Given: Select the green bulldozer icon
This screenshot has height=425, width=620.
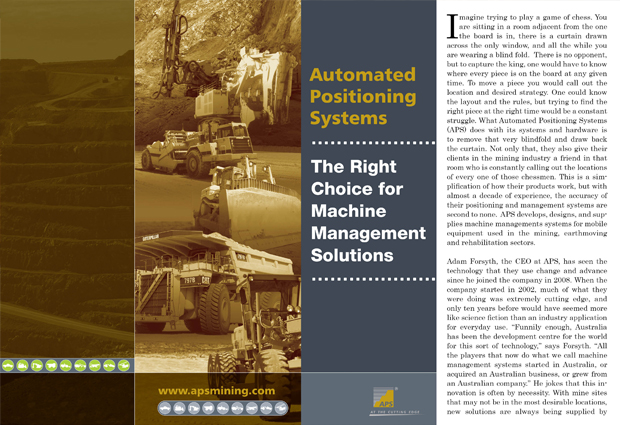Looking at the screenshot, I should (23, 365).
